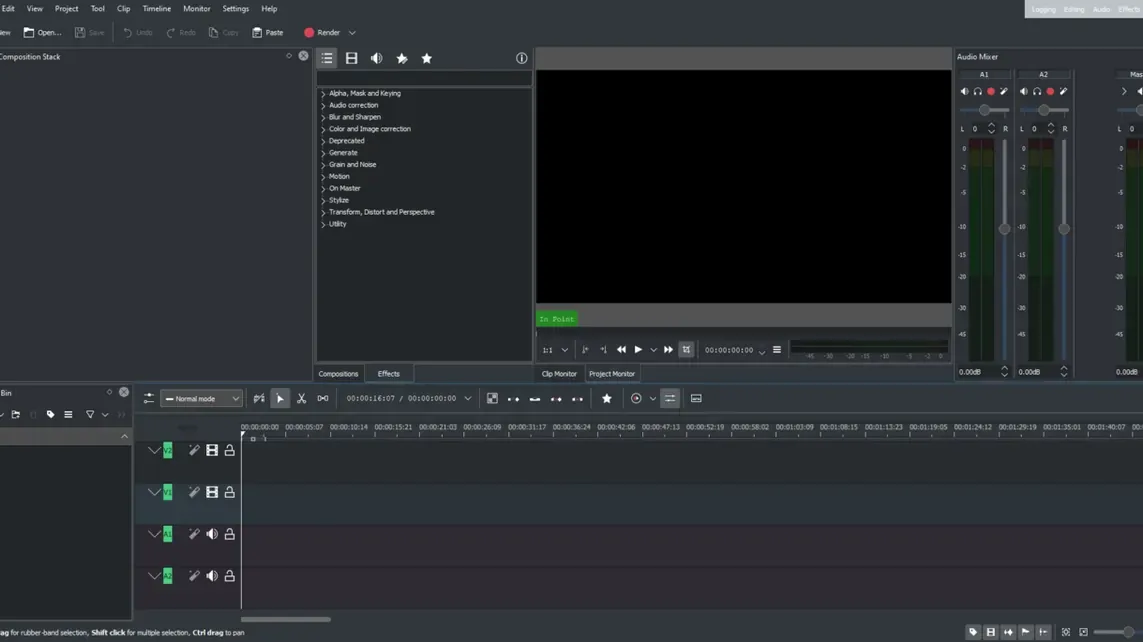1143x642 pixels.
Task: Show audio effects only in effects panel
Action: [x=376, y=58]
